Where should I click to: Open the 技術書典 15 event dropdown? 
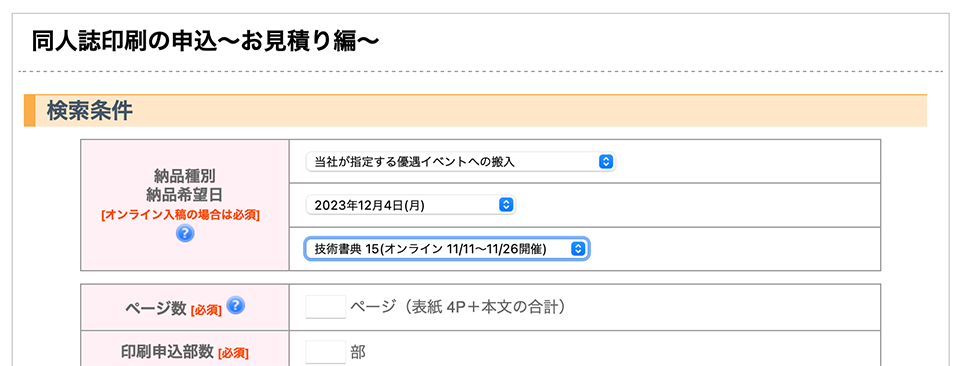pyautogui.click(x=446, y=249)
